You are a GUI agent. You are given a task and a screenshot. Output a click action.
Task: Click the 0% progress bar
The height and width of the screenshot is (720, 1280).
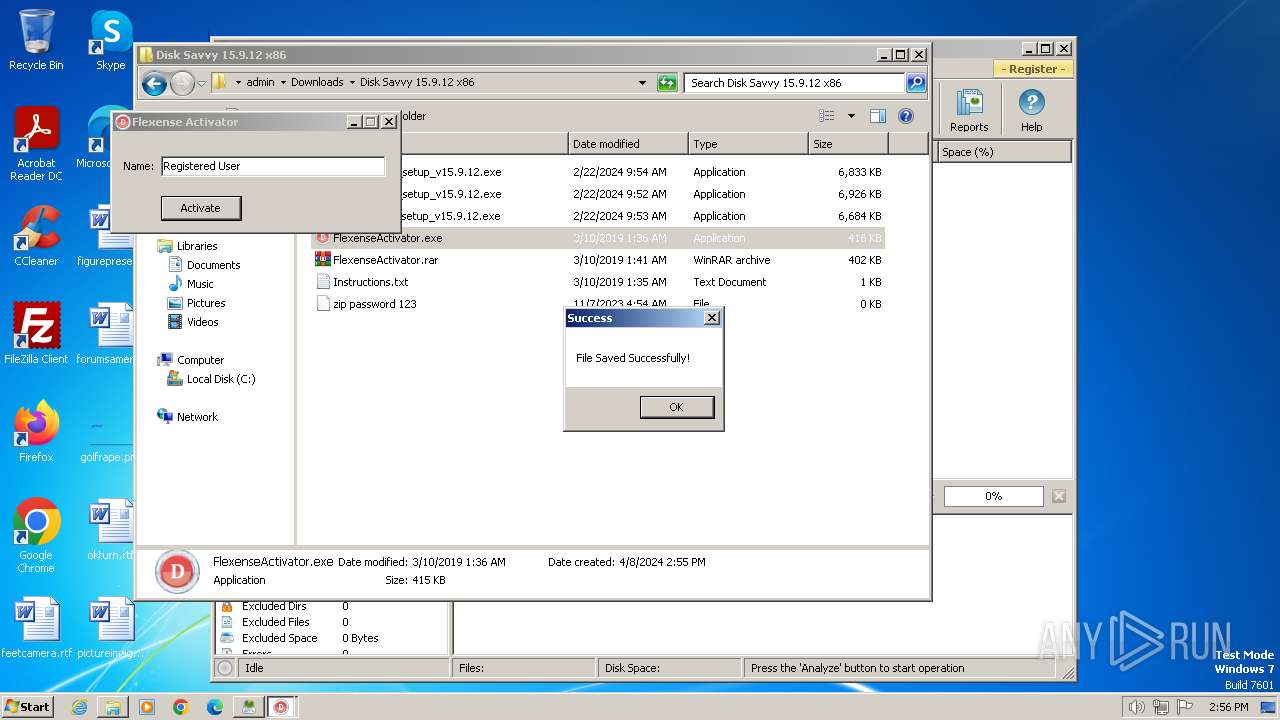tap(993, 496)
